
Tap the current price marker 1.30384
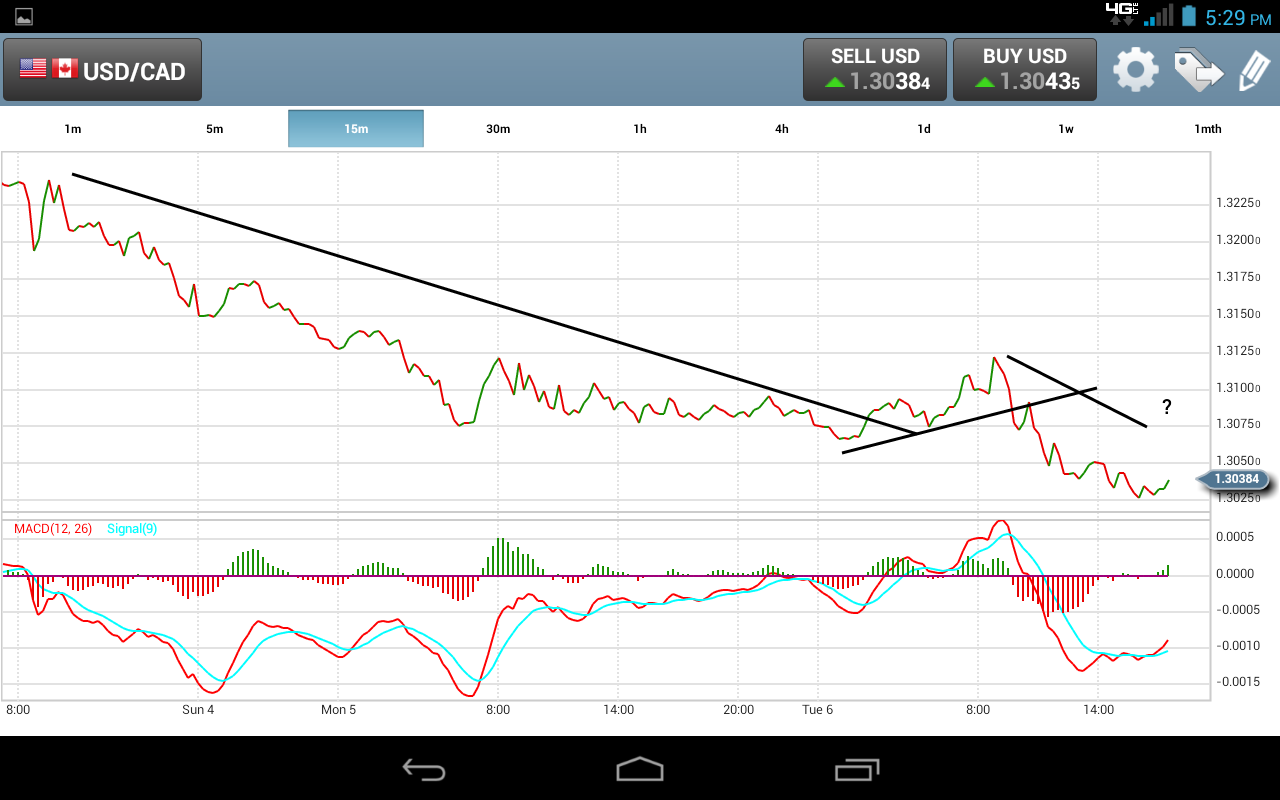(1236, 479)
